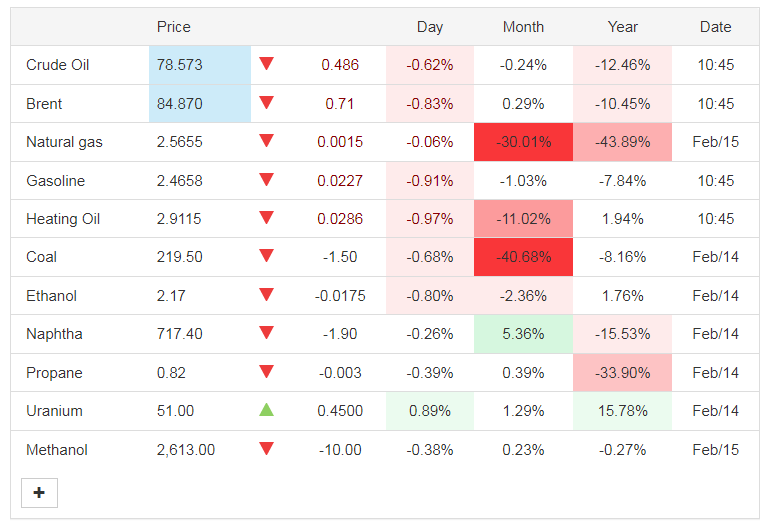
Task: Click Uranium change value 0.4500
Action: pos(340,411)
